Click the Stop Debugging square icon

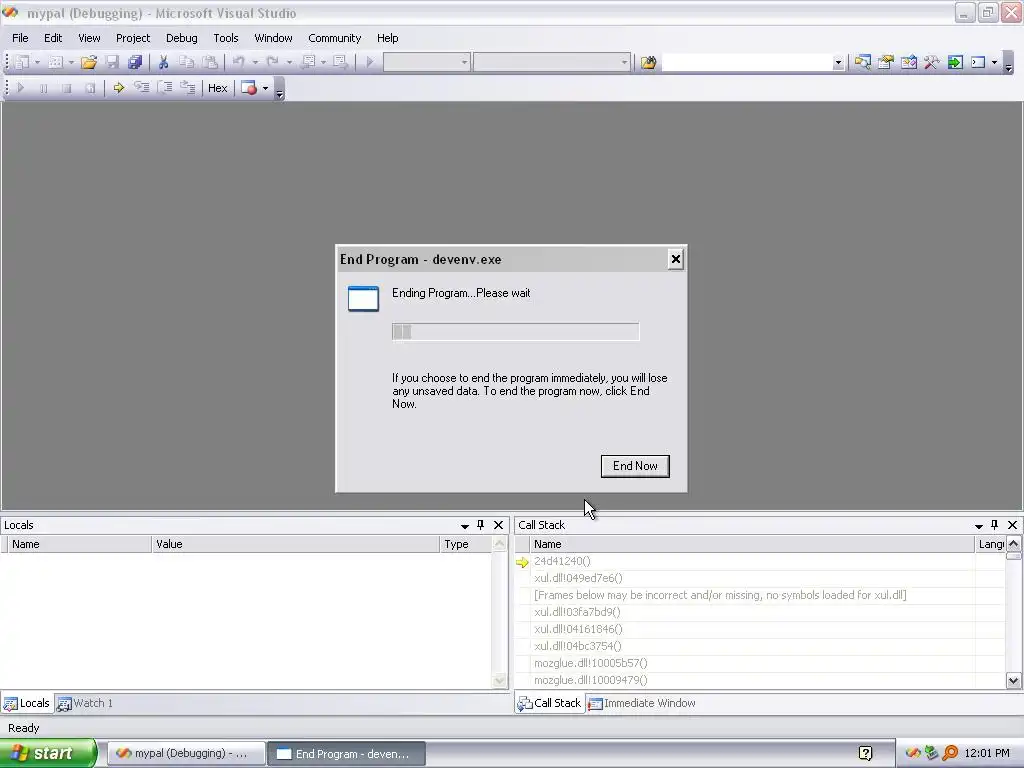tap(67, 88)
